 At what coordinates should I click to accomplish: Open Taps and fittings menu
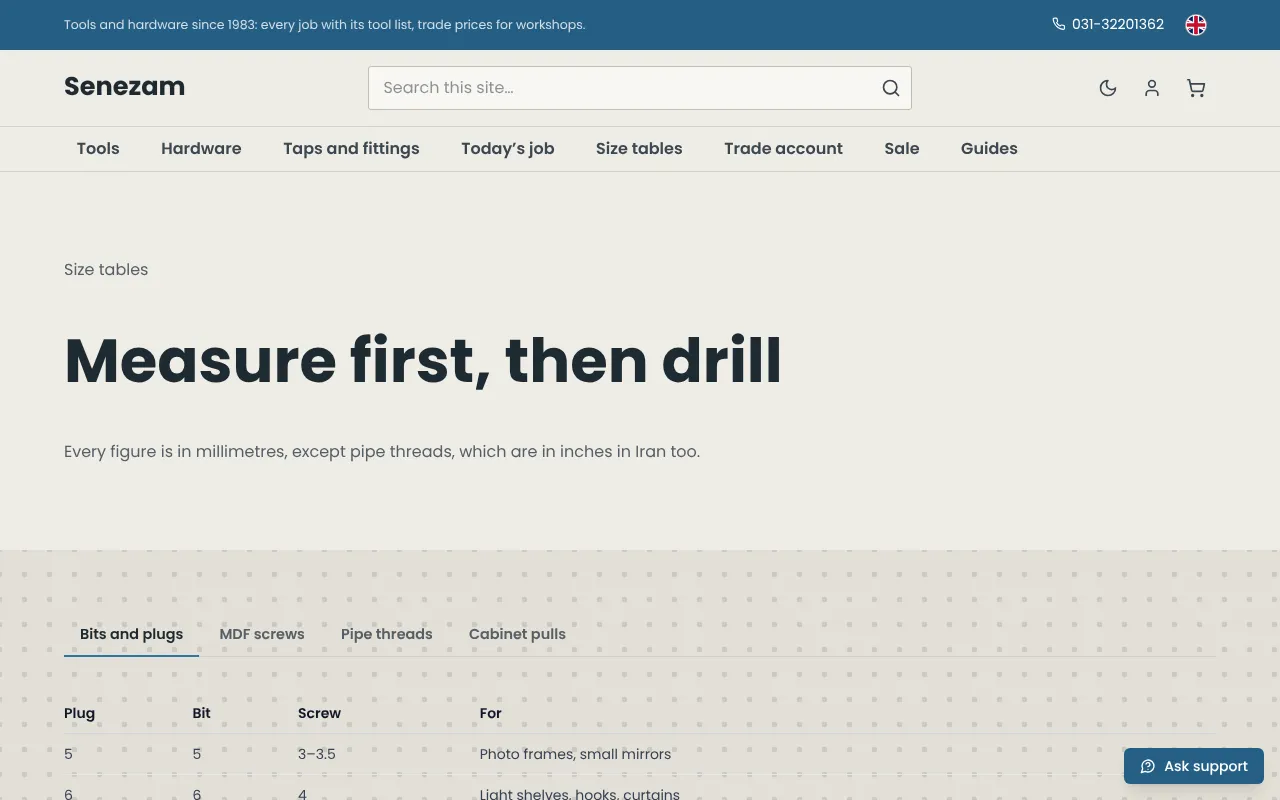pos(351,148)
